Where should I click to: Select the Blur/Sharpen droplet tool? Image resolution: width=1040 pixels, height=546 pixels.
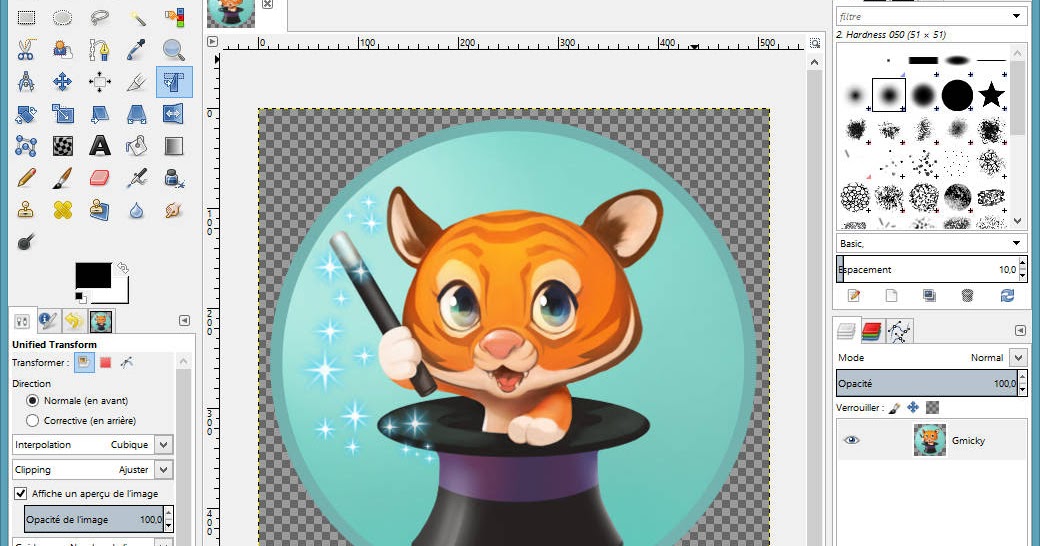click(137, 210)
